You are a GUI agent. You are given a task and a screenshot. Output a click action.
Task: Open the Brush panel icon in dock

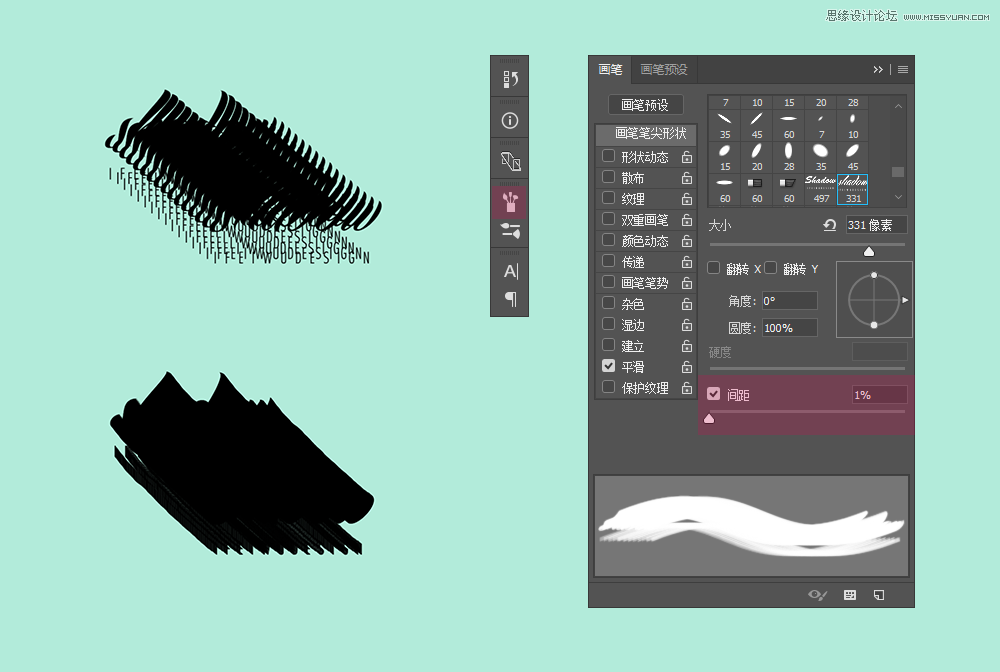click(x=510, y=203)
